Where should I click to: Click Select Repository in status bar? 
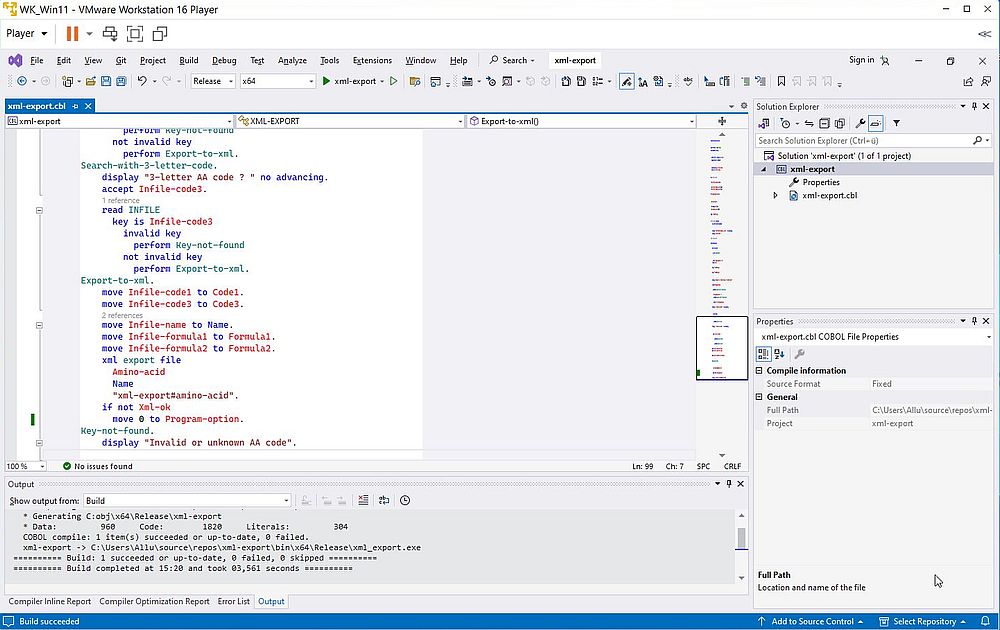click(x=923, y=621)
